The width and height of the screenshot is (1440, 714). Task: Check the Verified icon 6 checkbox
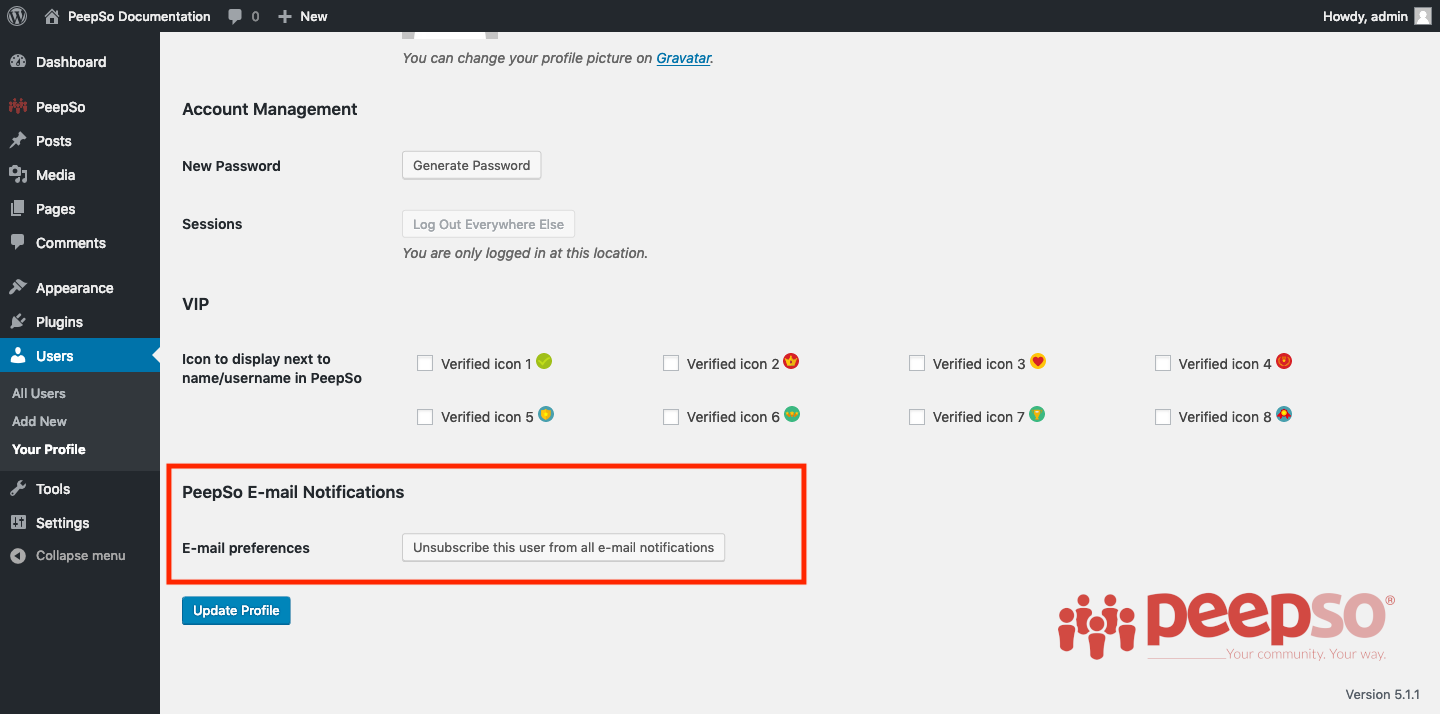pyautogui.click(x=671, y=417)
